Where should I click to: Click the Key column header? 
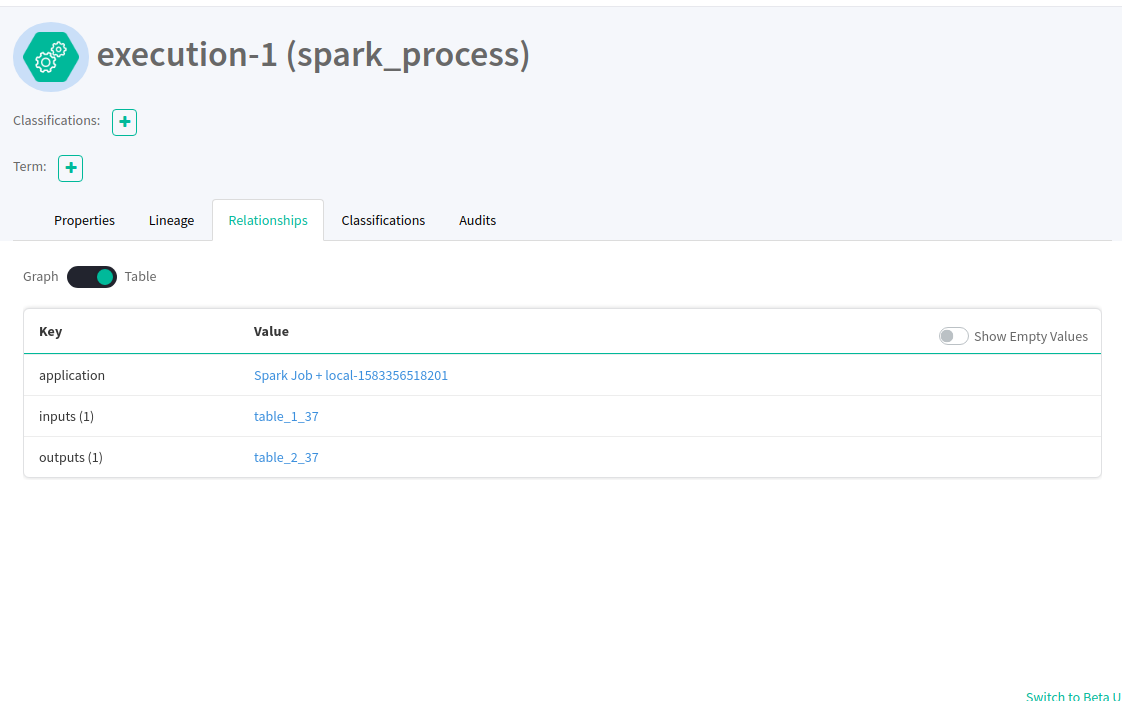coord(50,331)
